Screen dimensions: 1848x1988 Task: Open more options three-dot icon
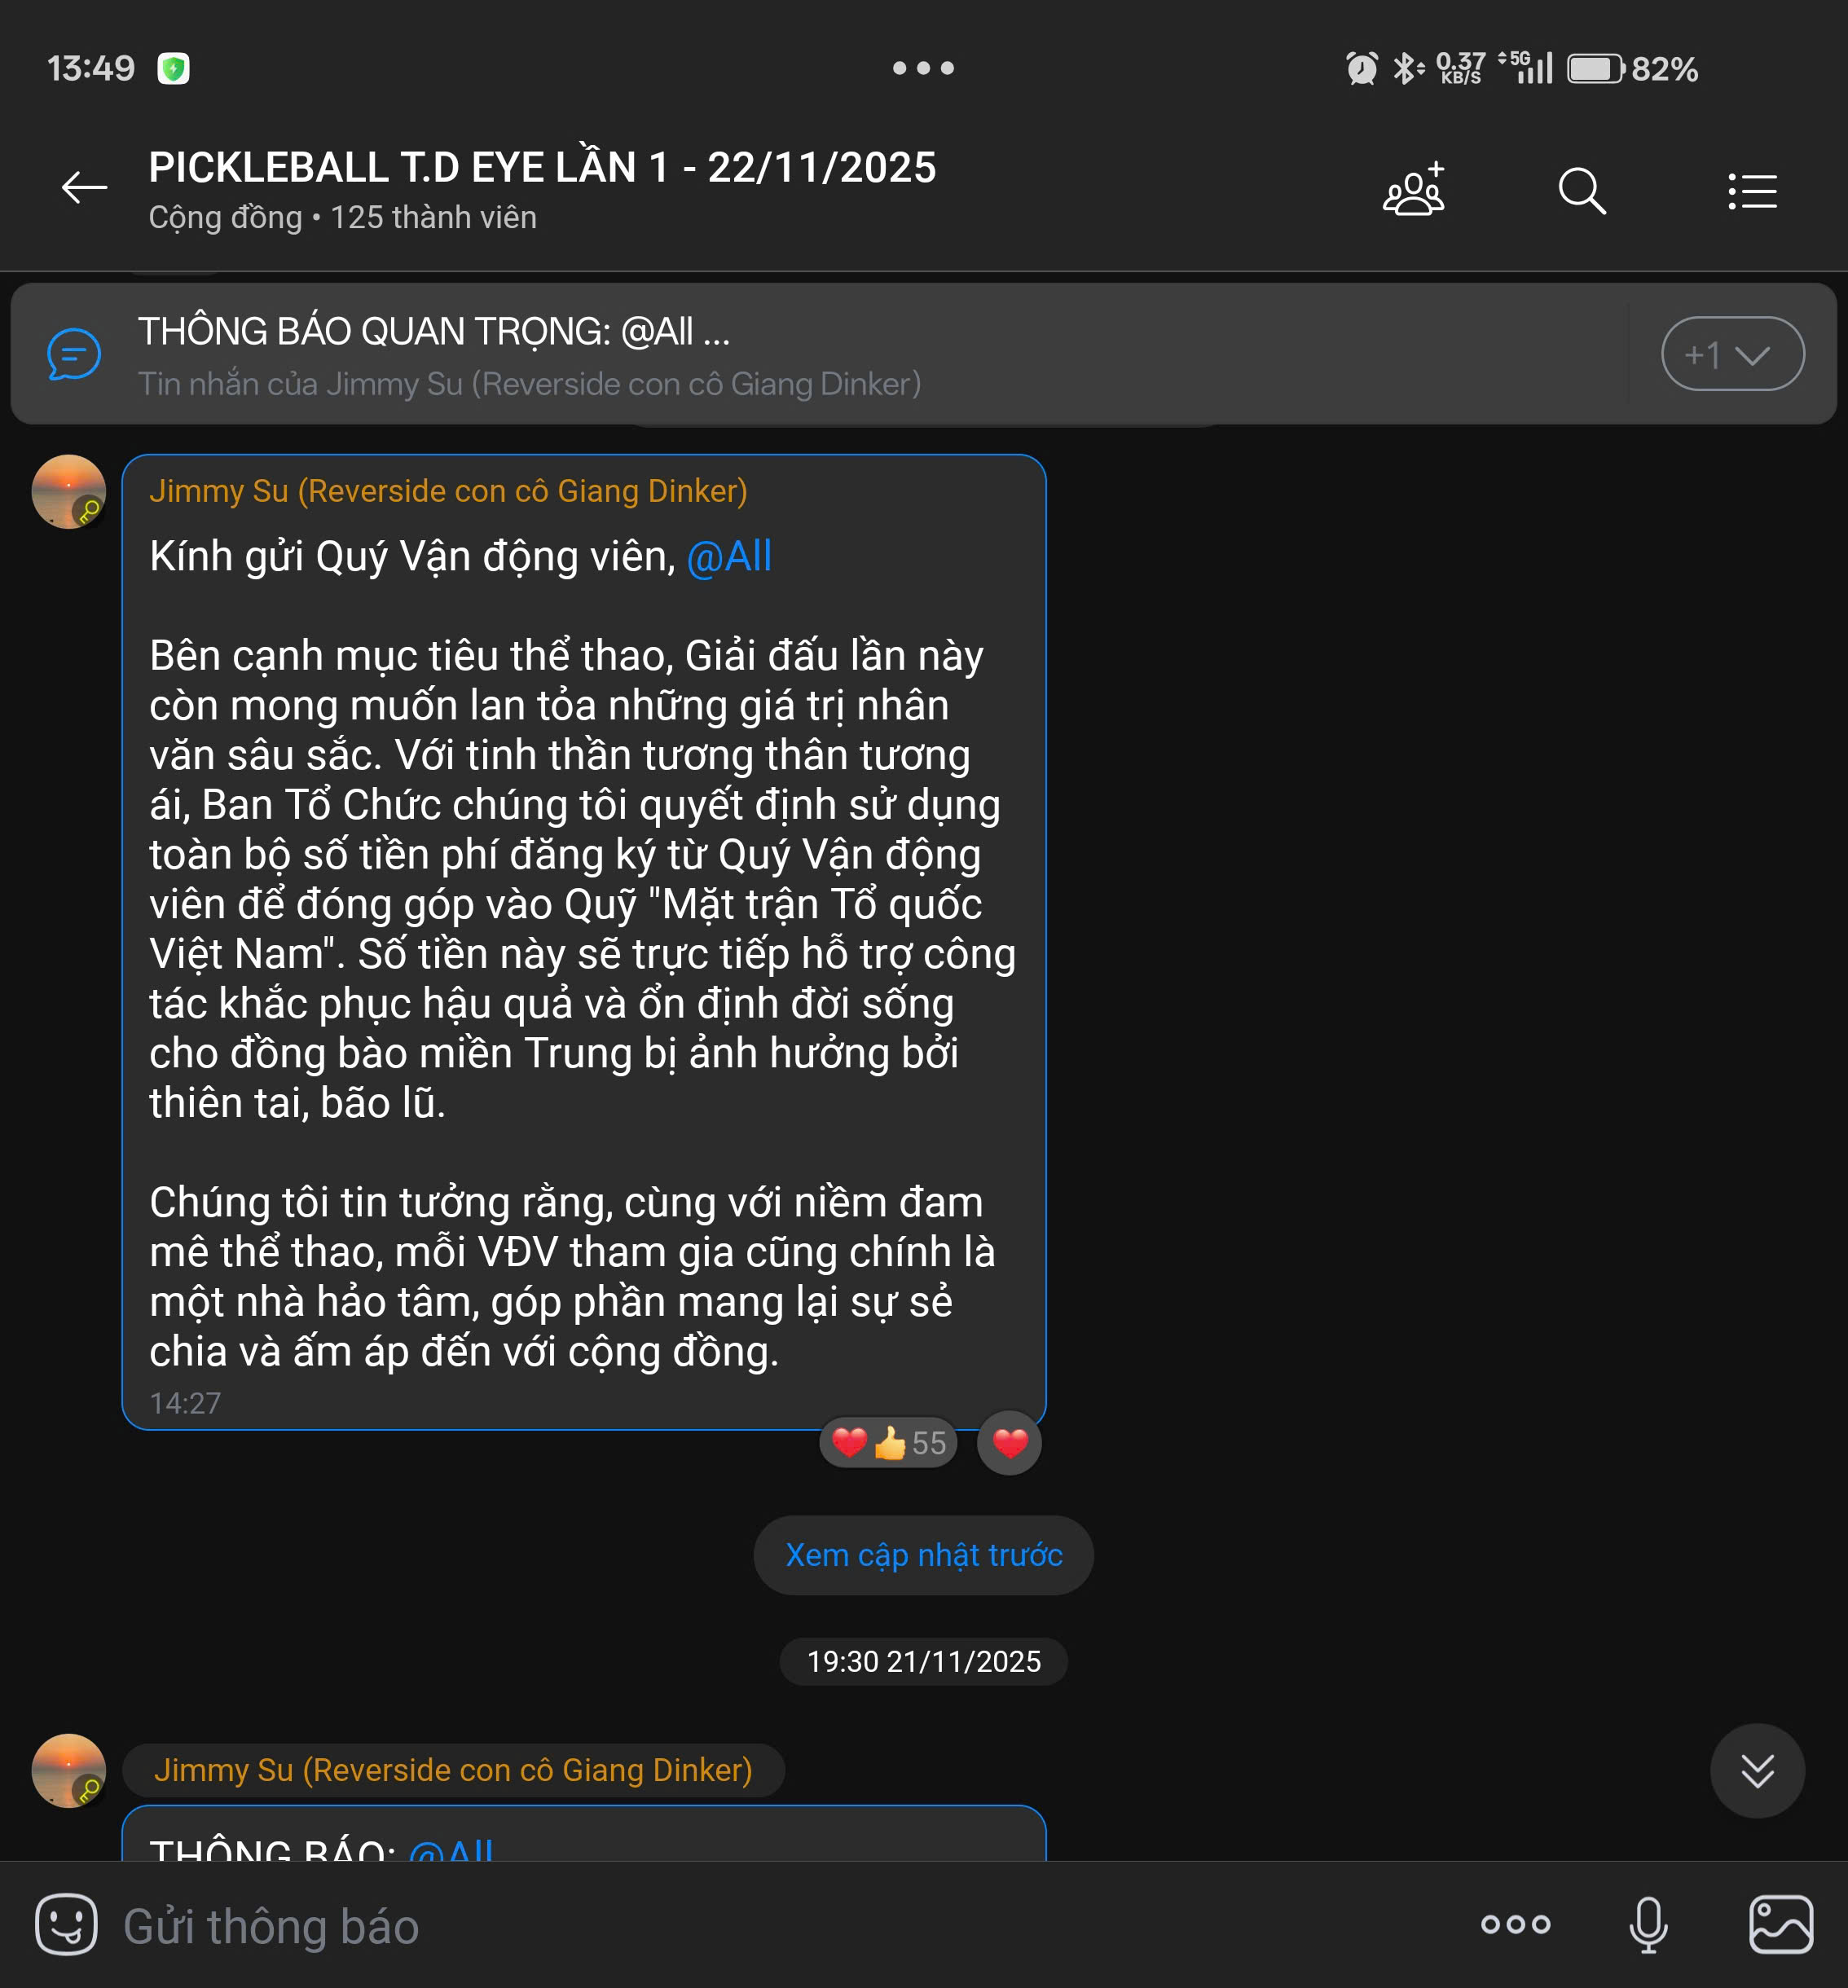tap(1515, 1924)
